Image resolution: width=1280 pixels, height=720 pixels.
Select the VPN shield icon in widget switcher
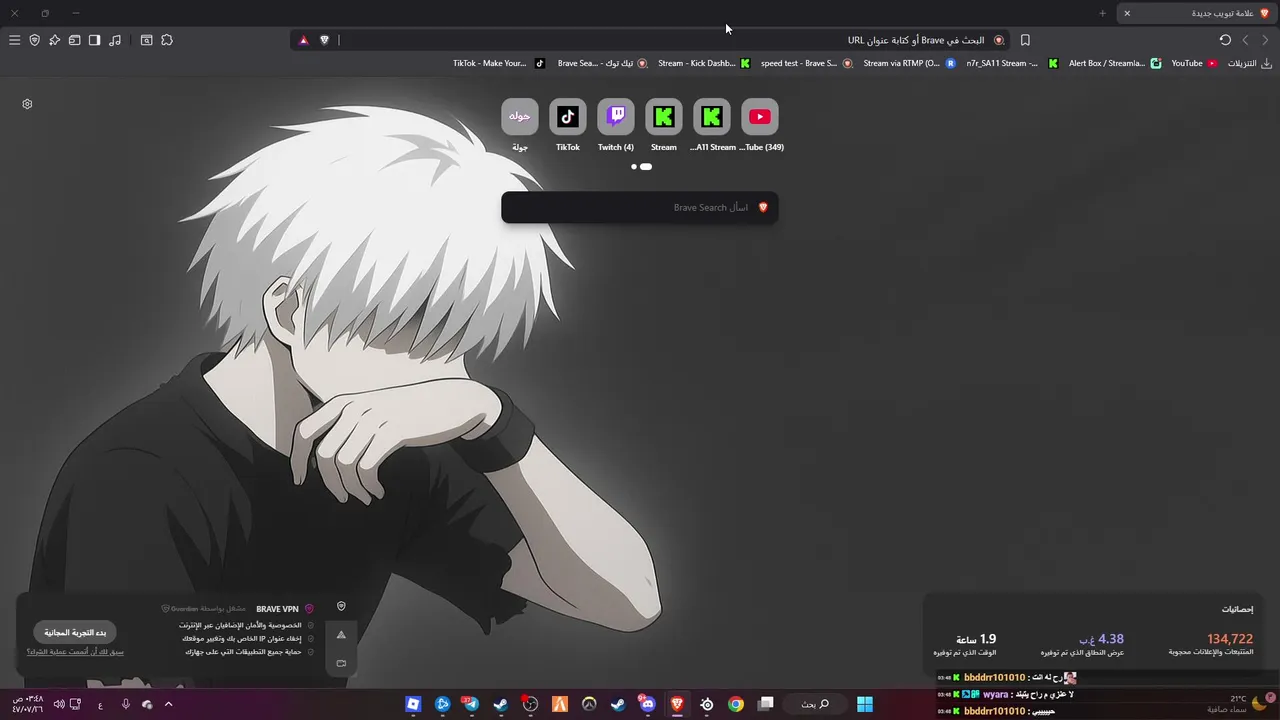341,606
